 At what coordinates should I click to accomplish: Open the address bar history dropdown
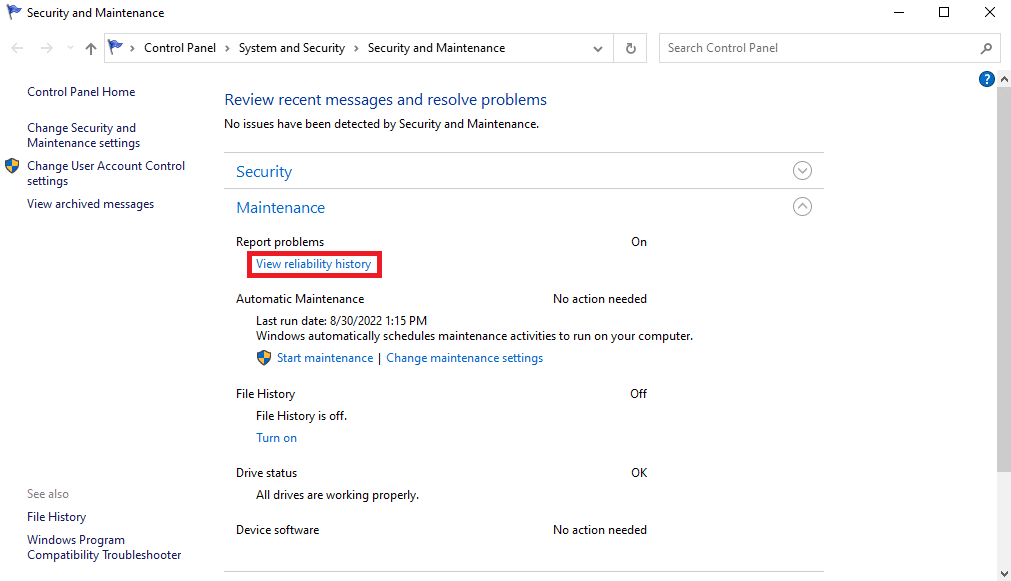598,47
